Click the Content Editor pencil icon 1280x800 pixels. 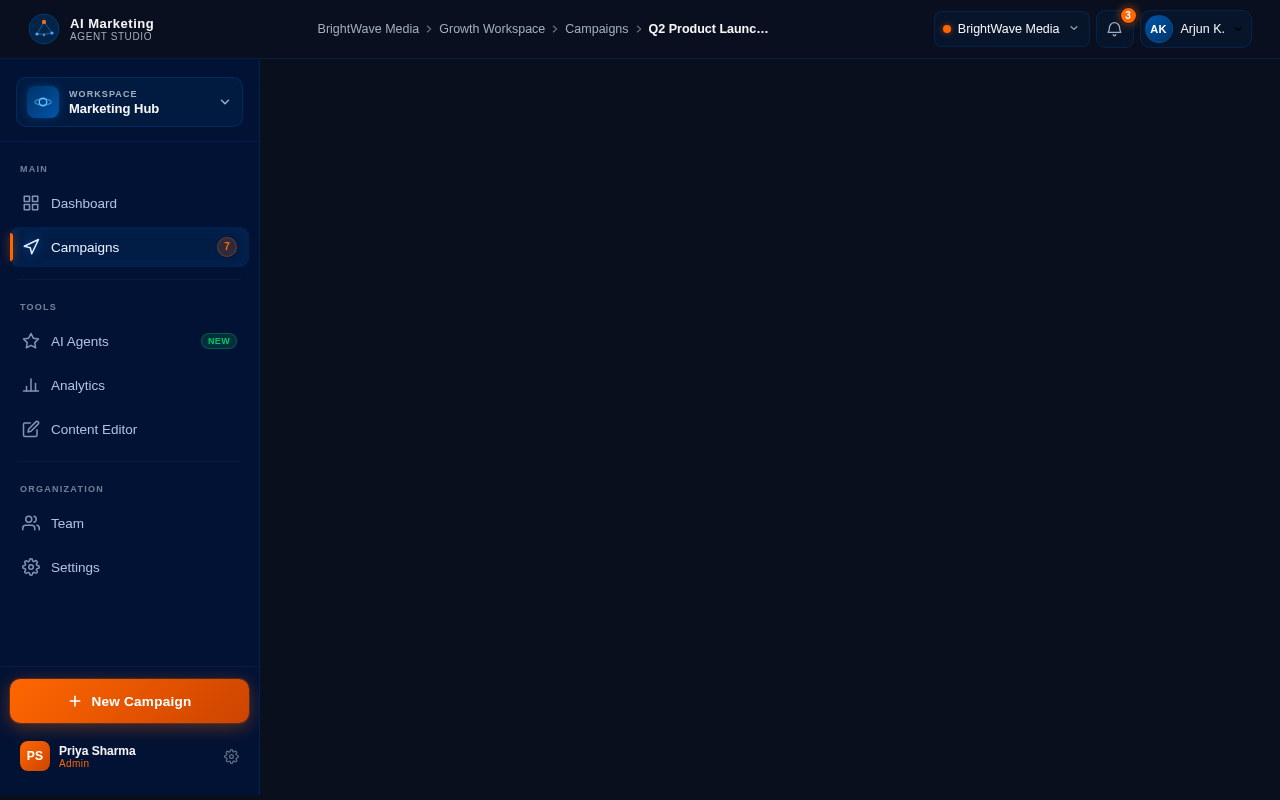(x=31, y=429)
